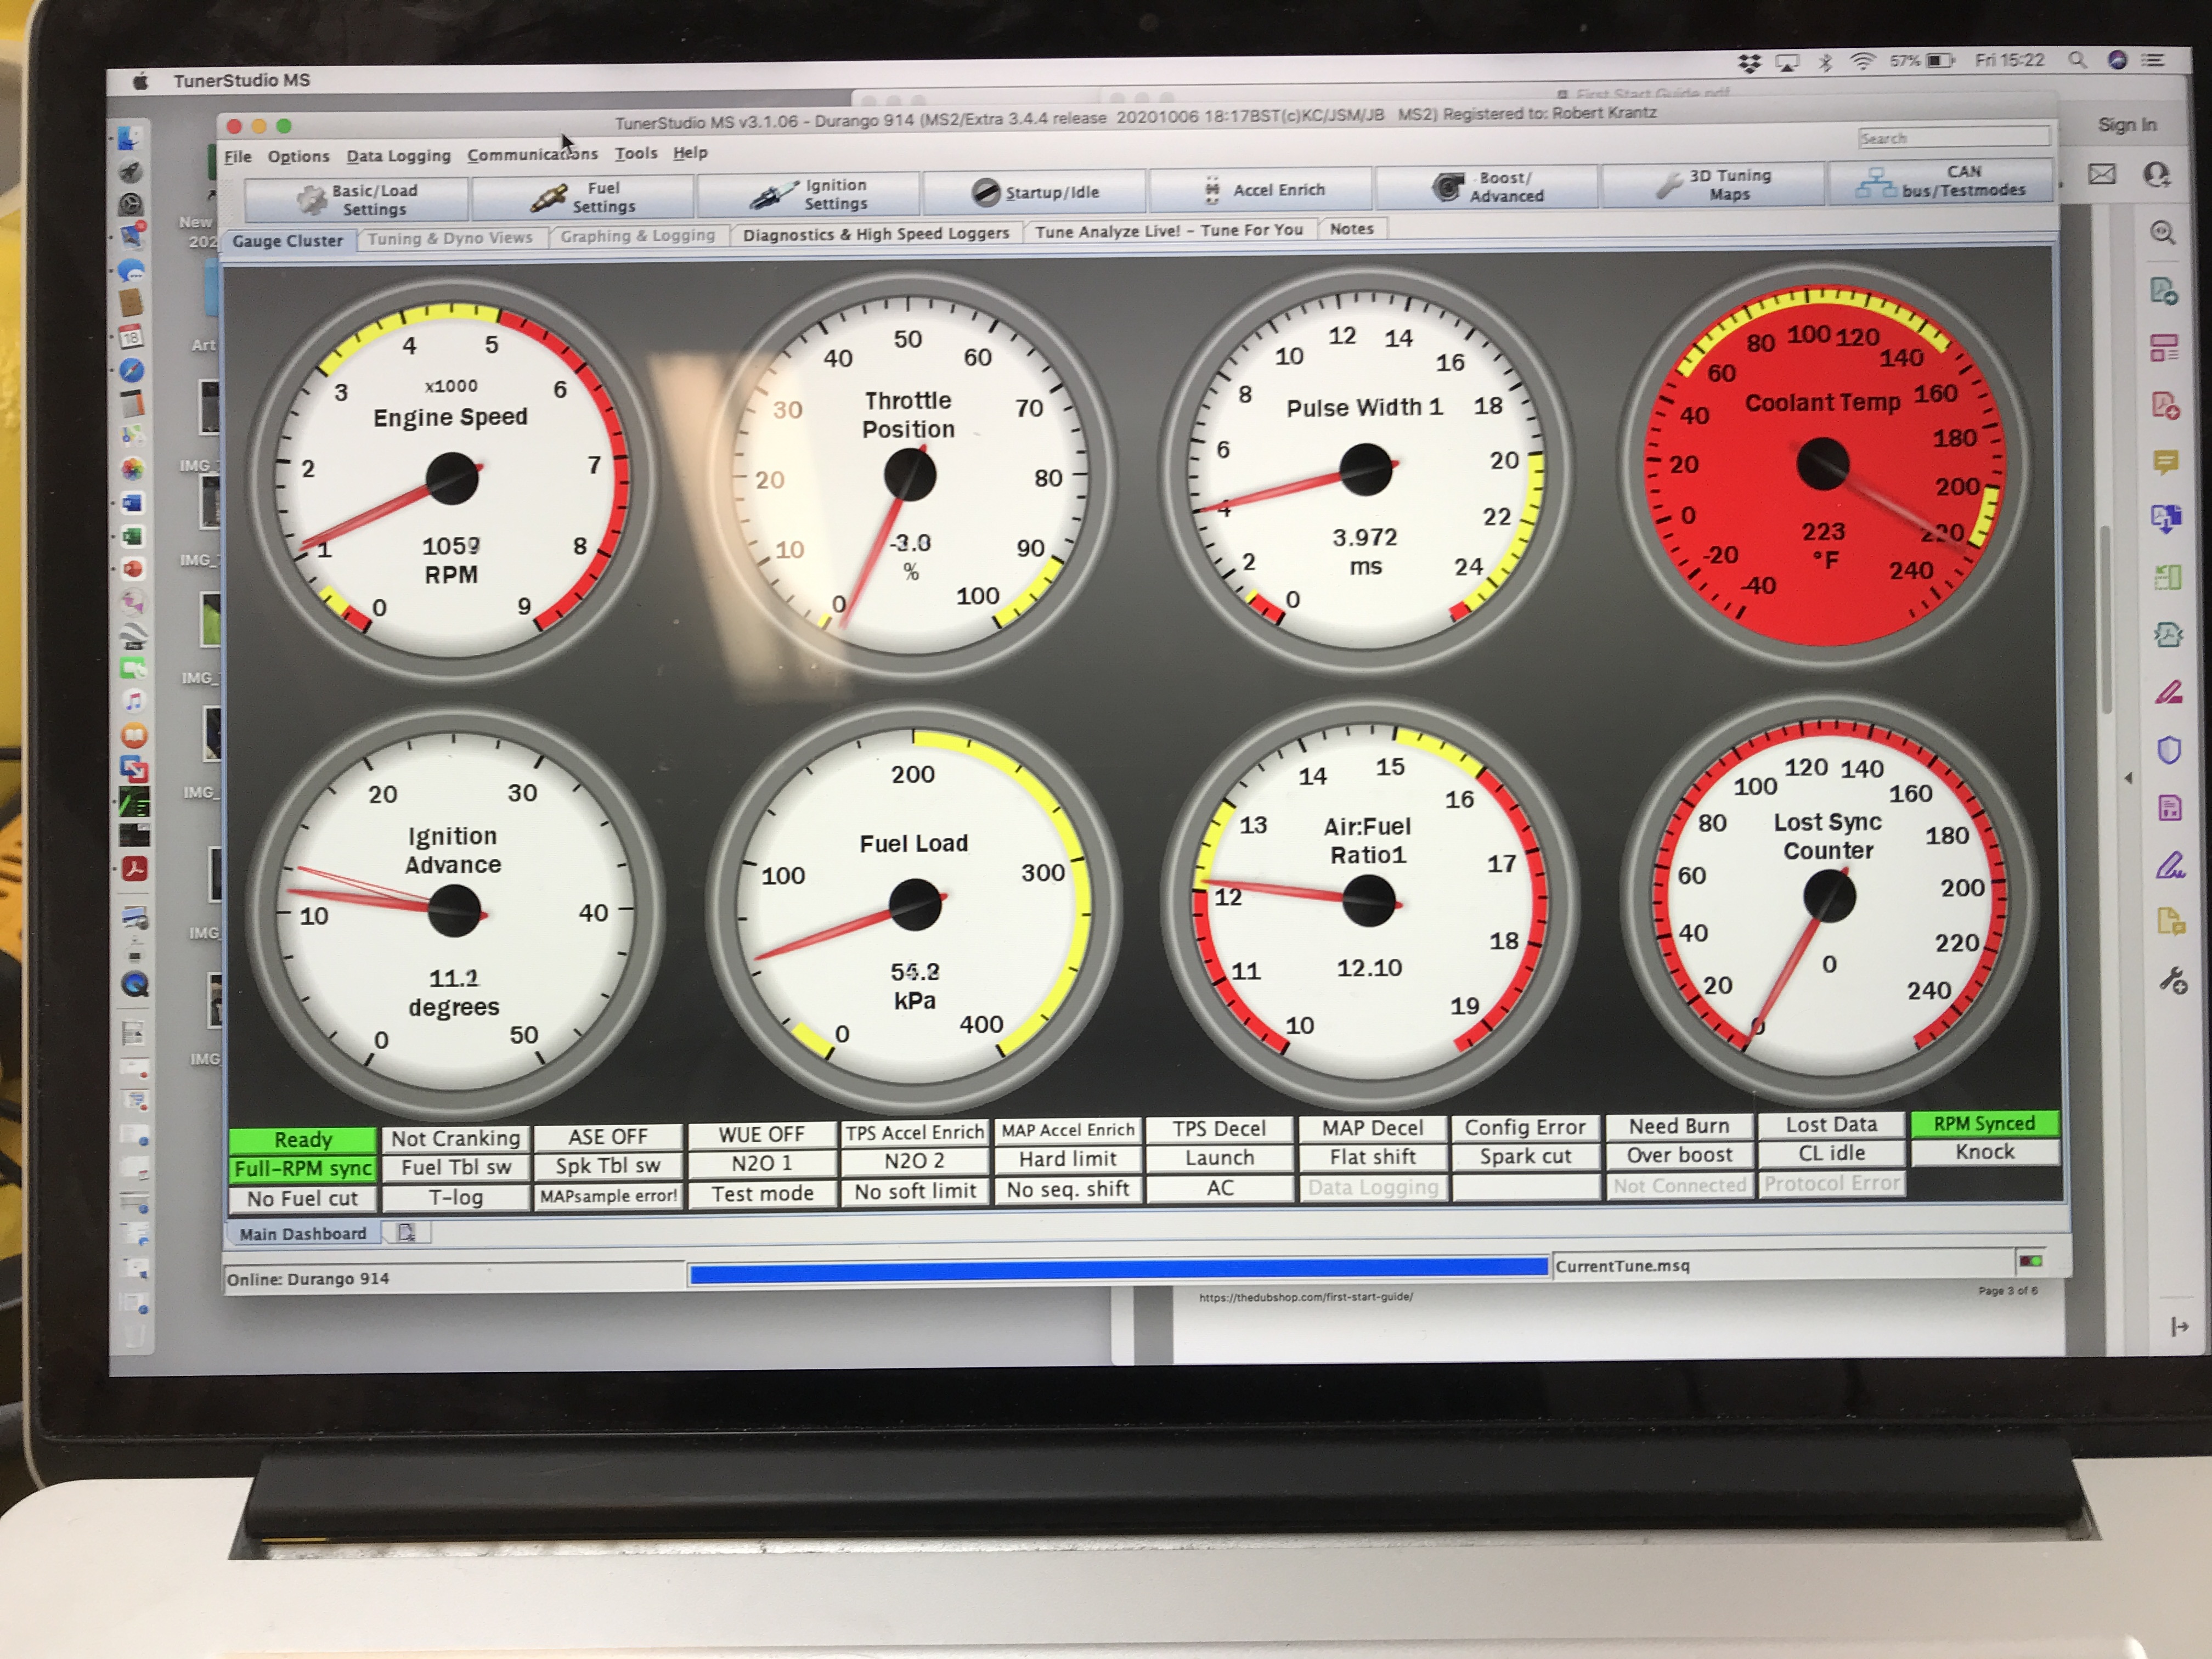Open CAN bus/Testmodes network button
The width and height of the screenshot is (2212, 1659).
(1940, 181)
